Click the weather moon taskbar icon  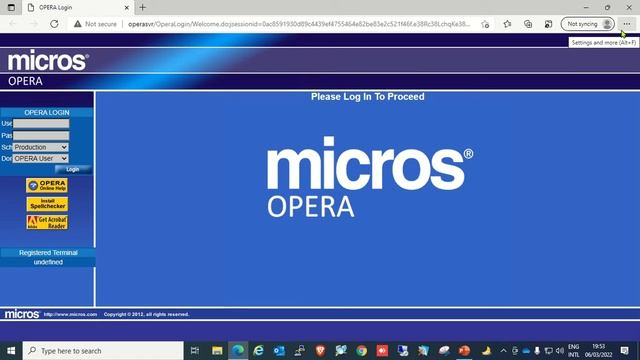486,351
